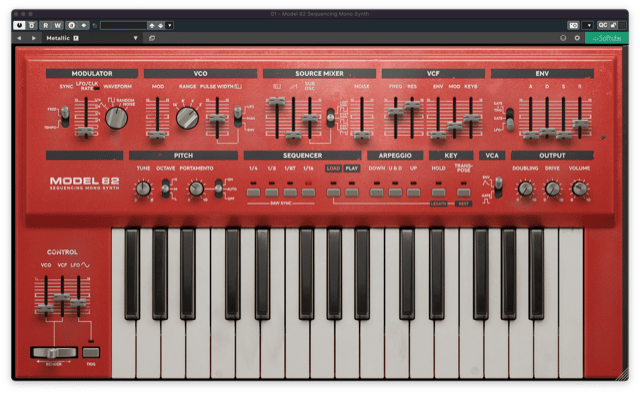Click the KEY HOLD button

click(438, 192)
